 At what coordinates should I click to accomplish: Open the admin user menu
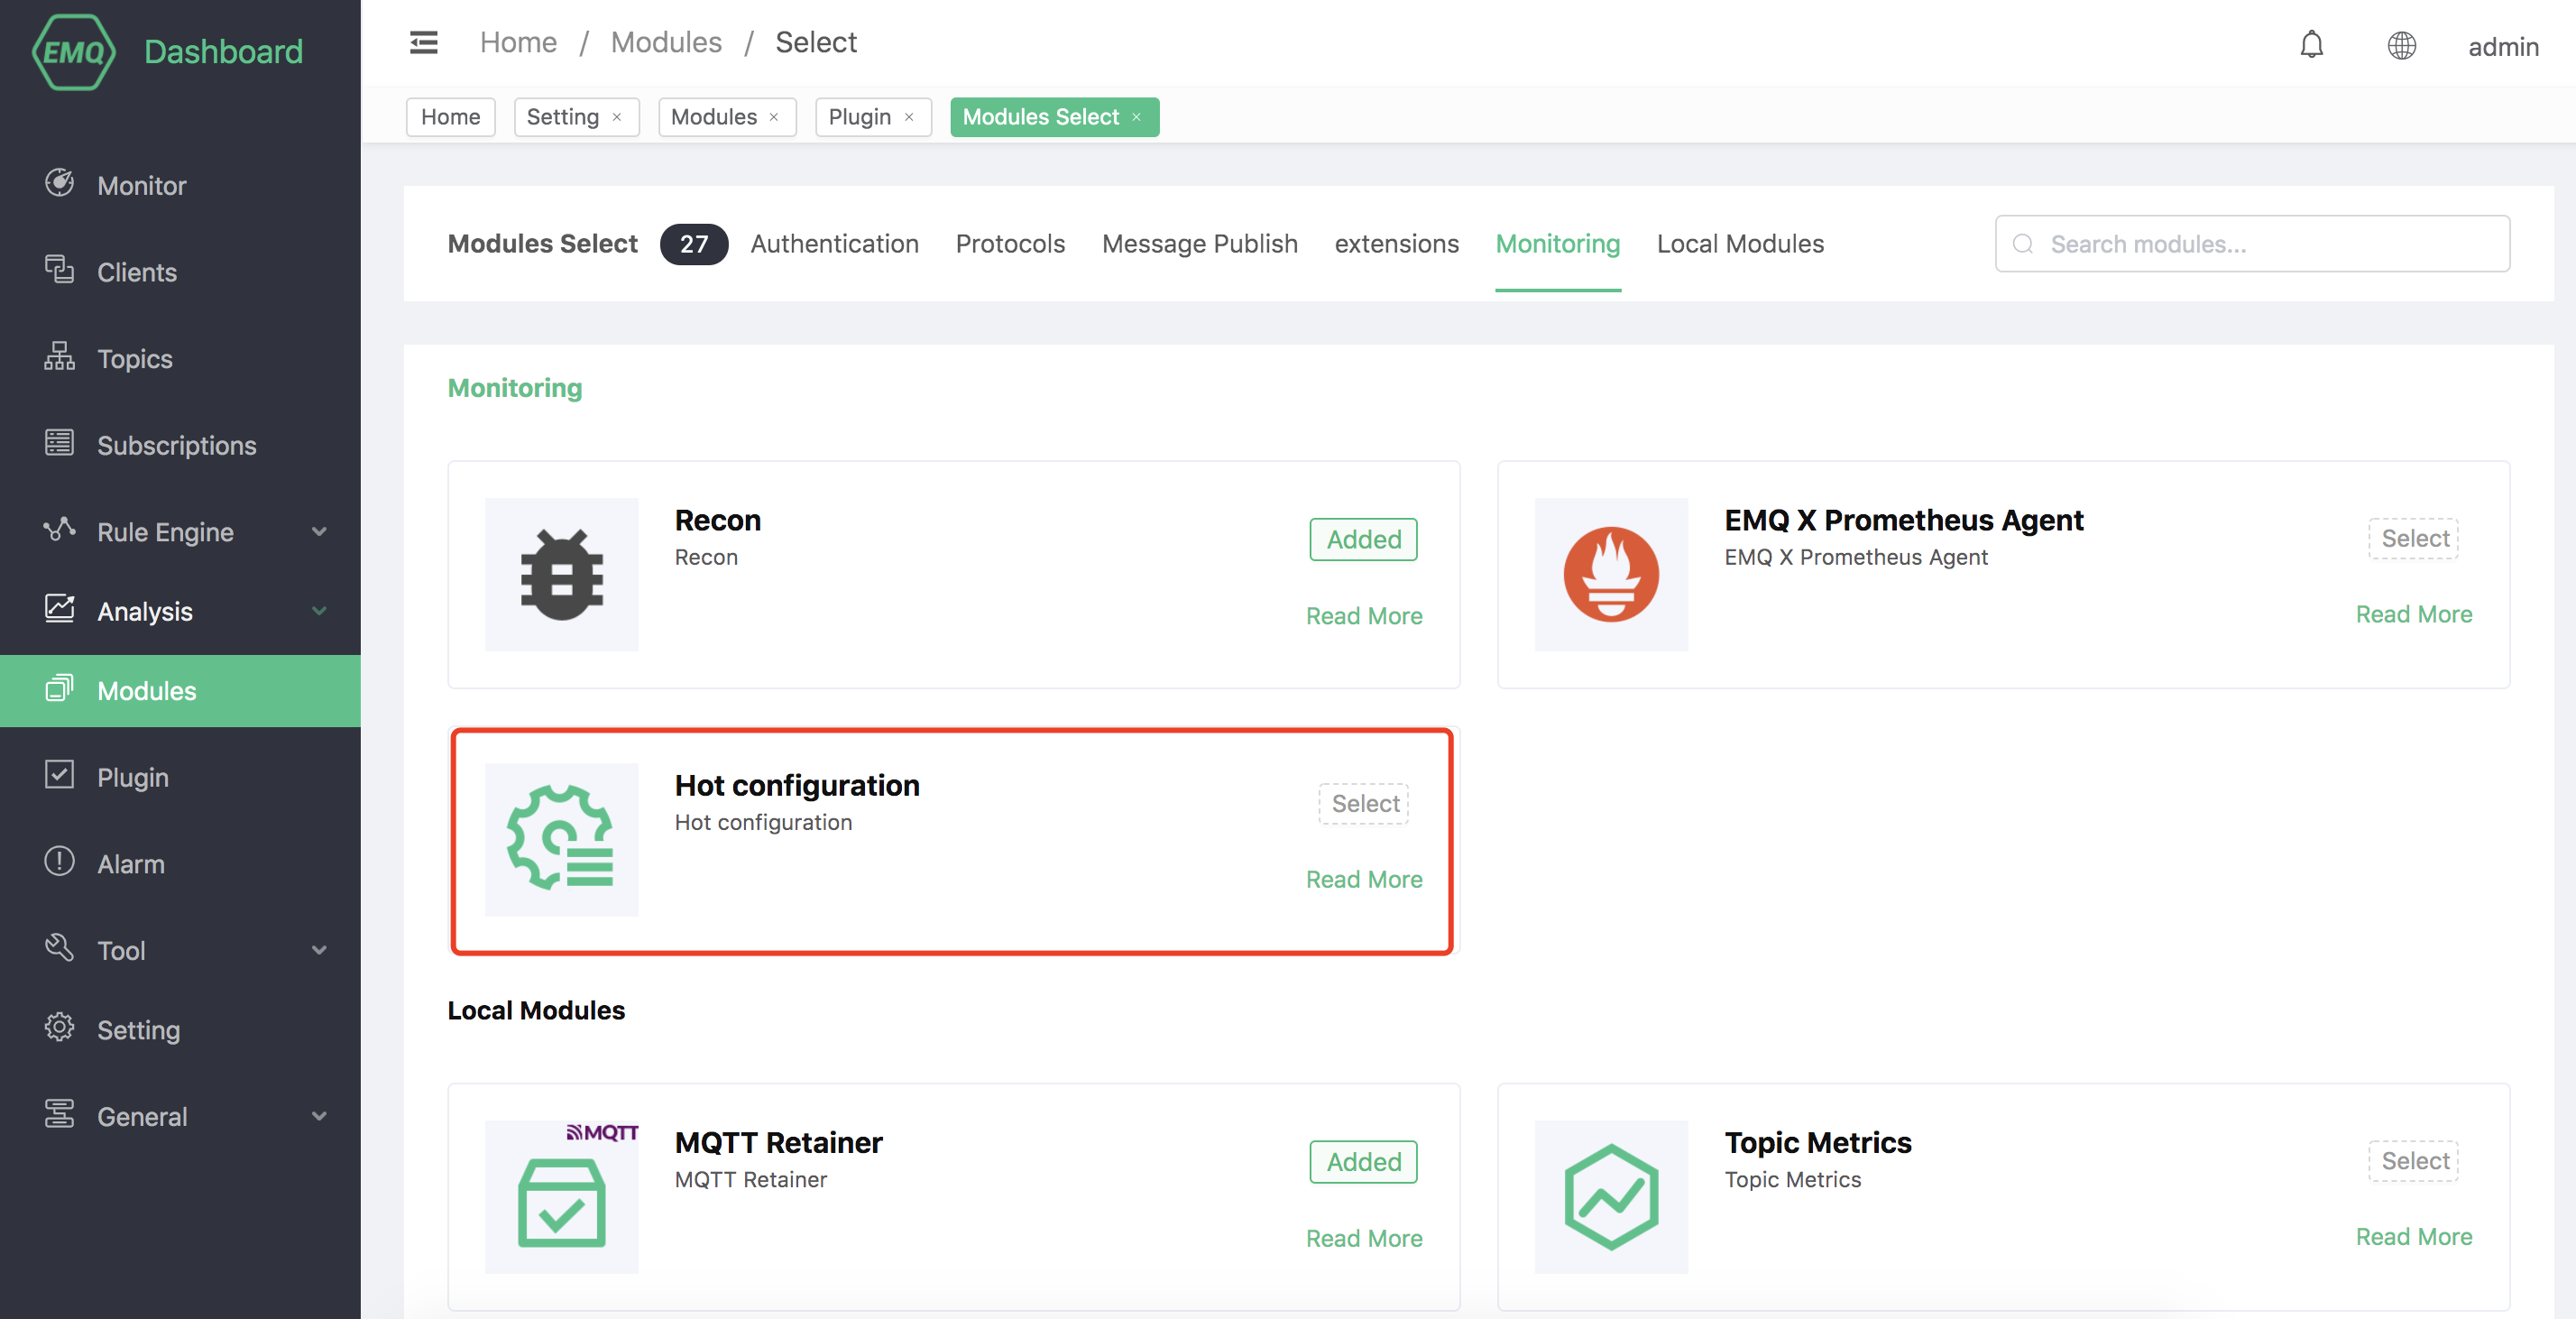pos(2503,47)
